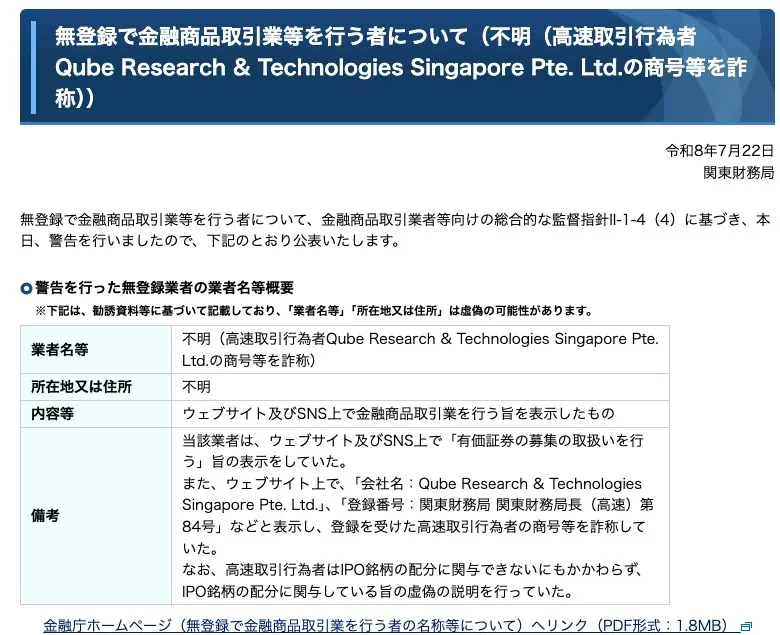Click the remark sentence starting なお、高速取引行為者はIPO銘柄

pos(412,580)
